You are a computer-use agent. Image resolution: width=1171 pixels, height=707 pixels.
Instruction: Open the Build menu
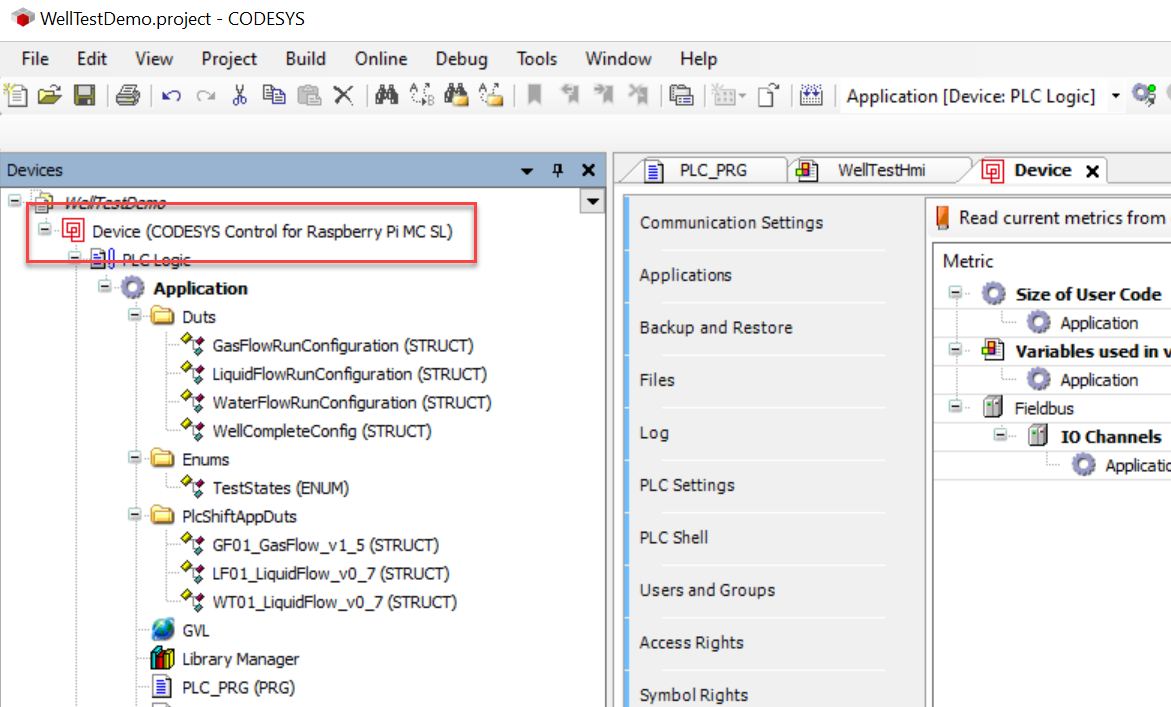pos(305,59)
